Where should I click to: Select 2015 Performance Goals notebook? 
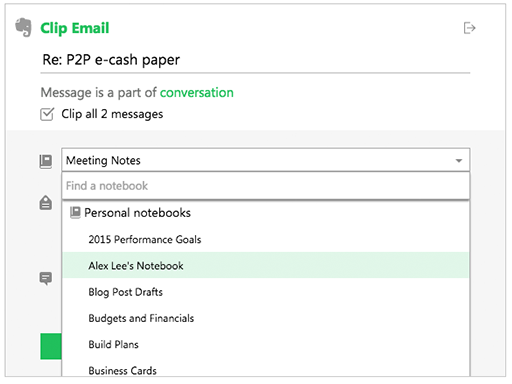[266, 239]
